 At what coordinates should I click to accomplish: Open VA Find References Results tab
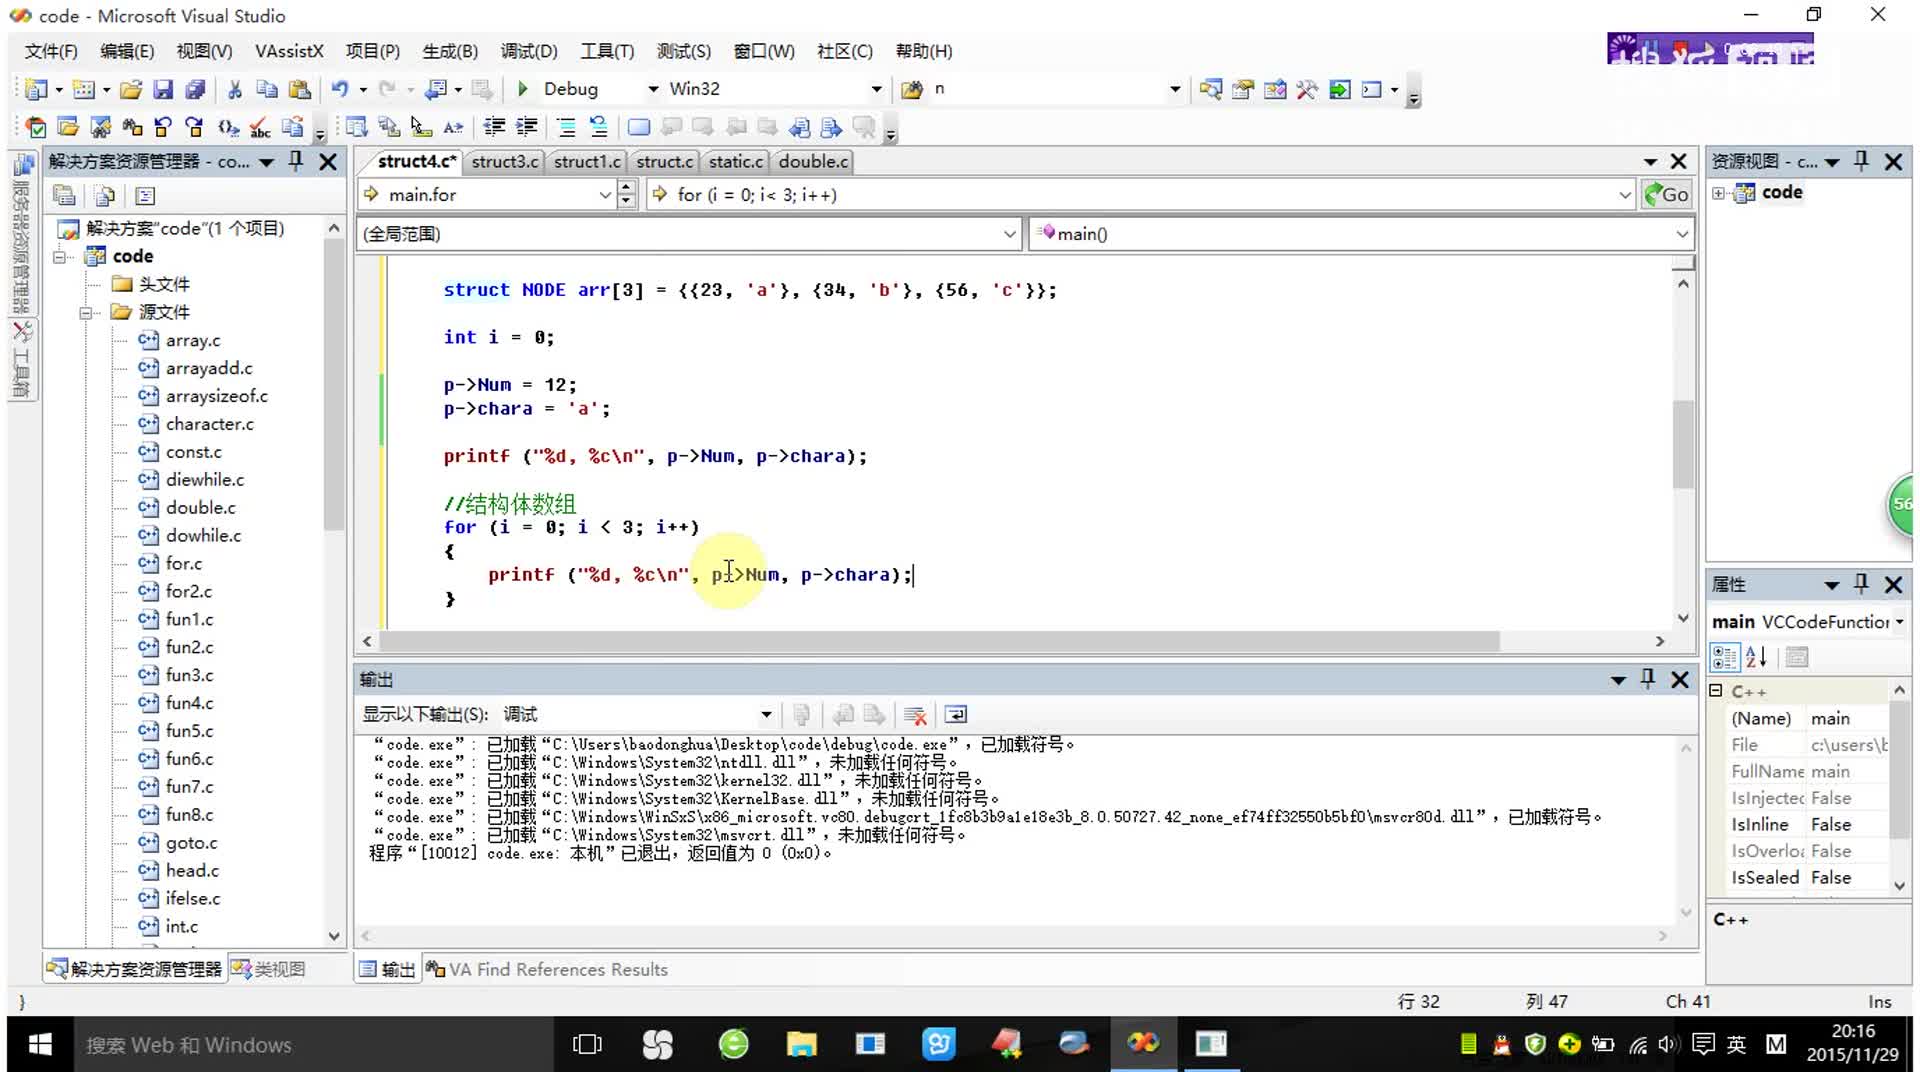[x=547, y=969]
